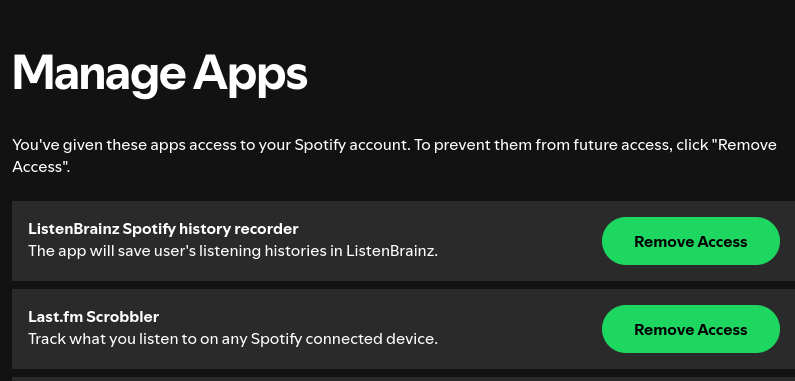The height and width of the screenshot is (381, 795).
Task: Click the partially visible third app row
Action: click(404, 379)
